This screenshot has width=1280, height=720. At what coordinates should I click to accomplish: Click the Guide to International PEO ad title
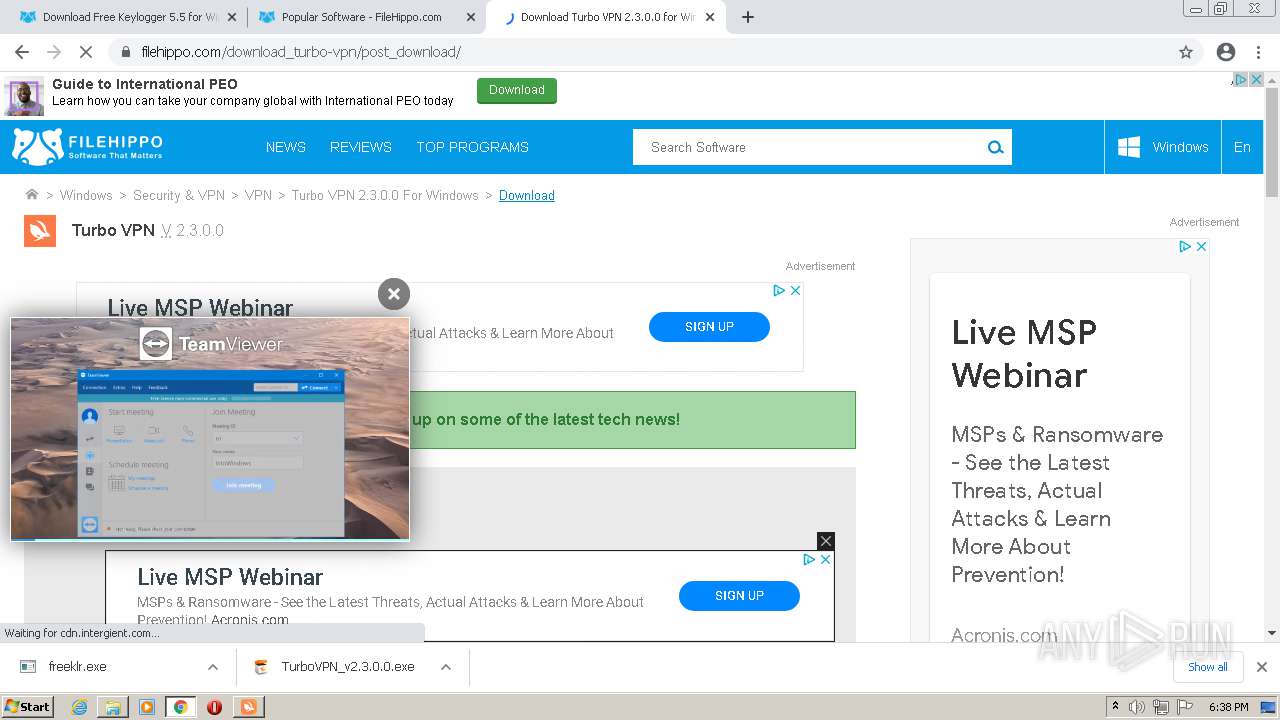point(145,84)
